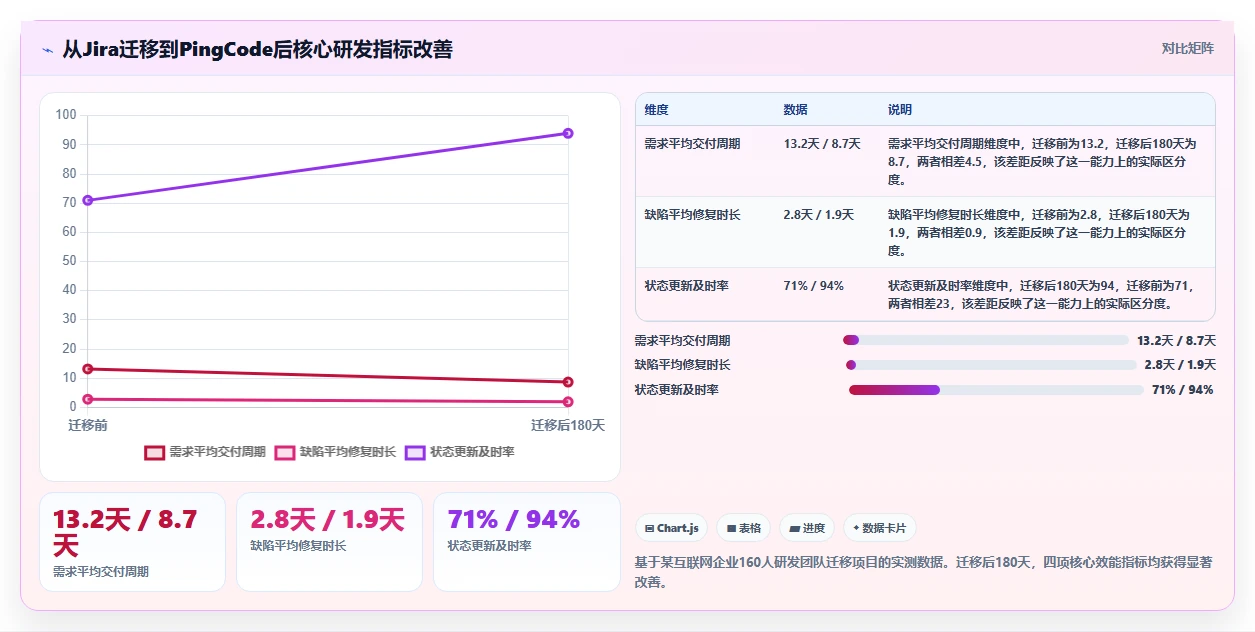Toggle the 缺陷平均修复时长 legend swatch

click(285, 452)
